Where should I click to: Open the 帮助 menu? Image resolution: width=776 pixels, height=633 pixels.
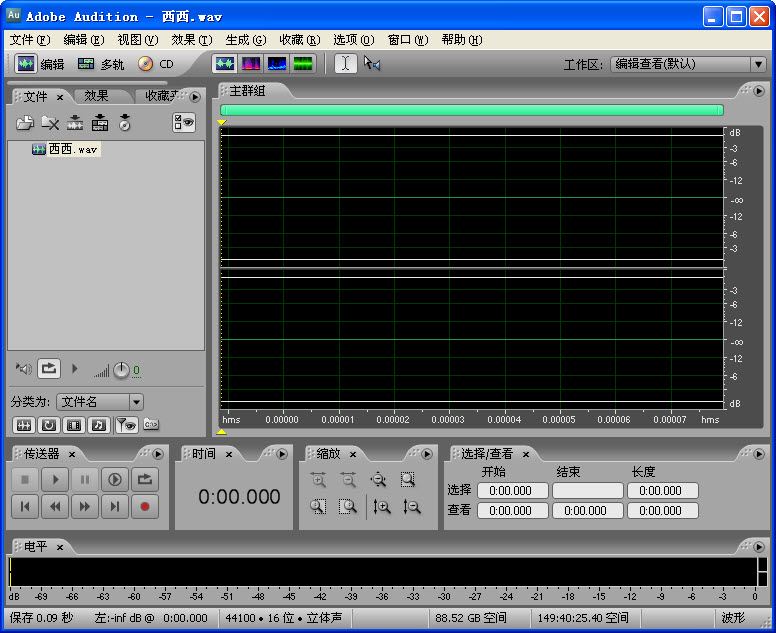pyautogui.click(x=462, y=40)
